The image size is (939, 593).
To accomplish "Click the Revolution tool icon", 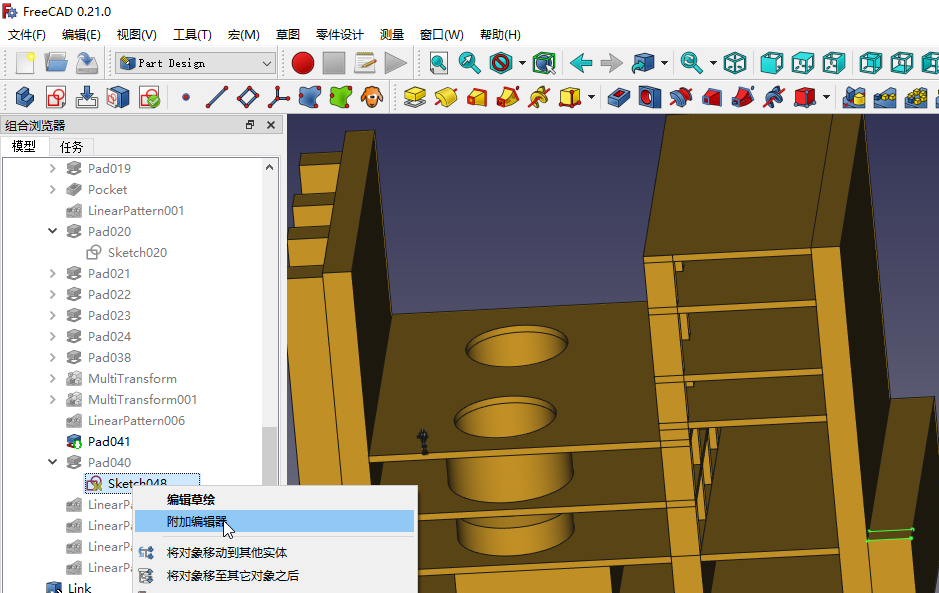I will [446, 97].
